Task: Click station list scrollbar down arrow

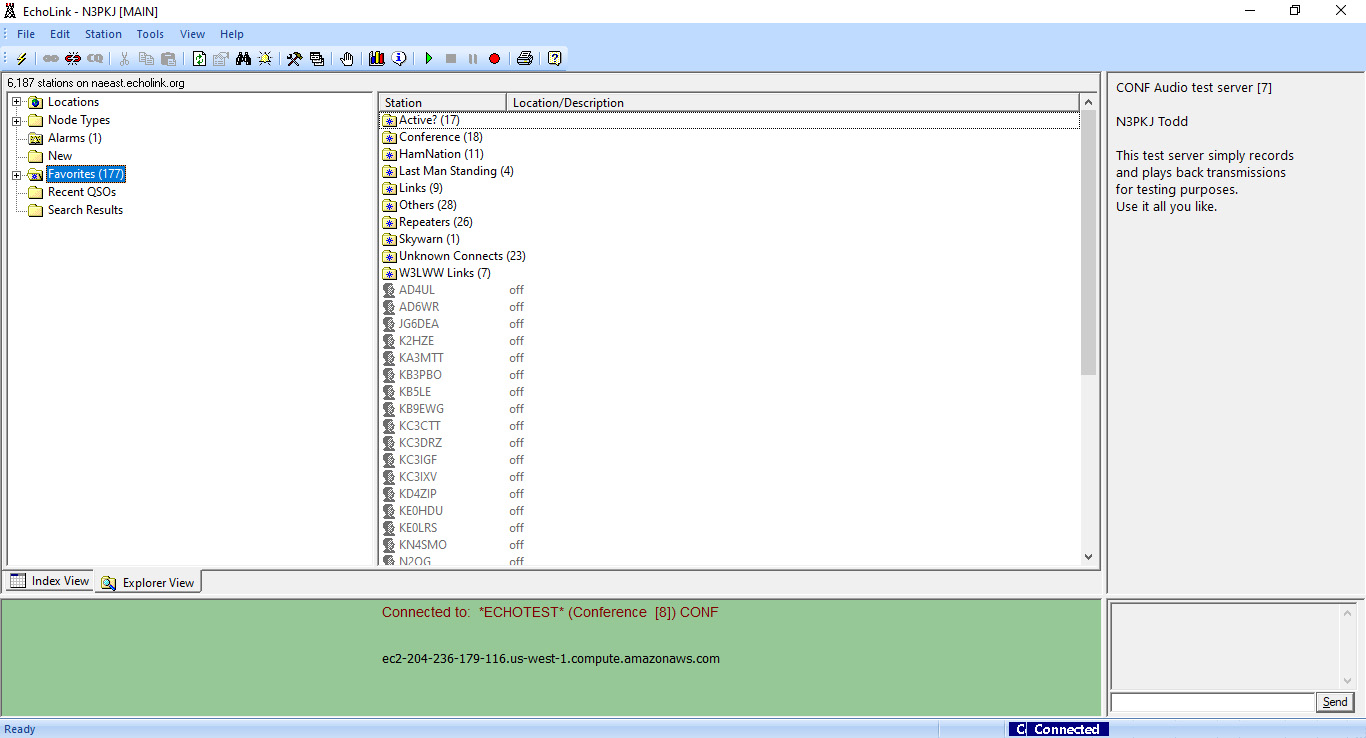Action: [x=1088, y=557]
